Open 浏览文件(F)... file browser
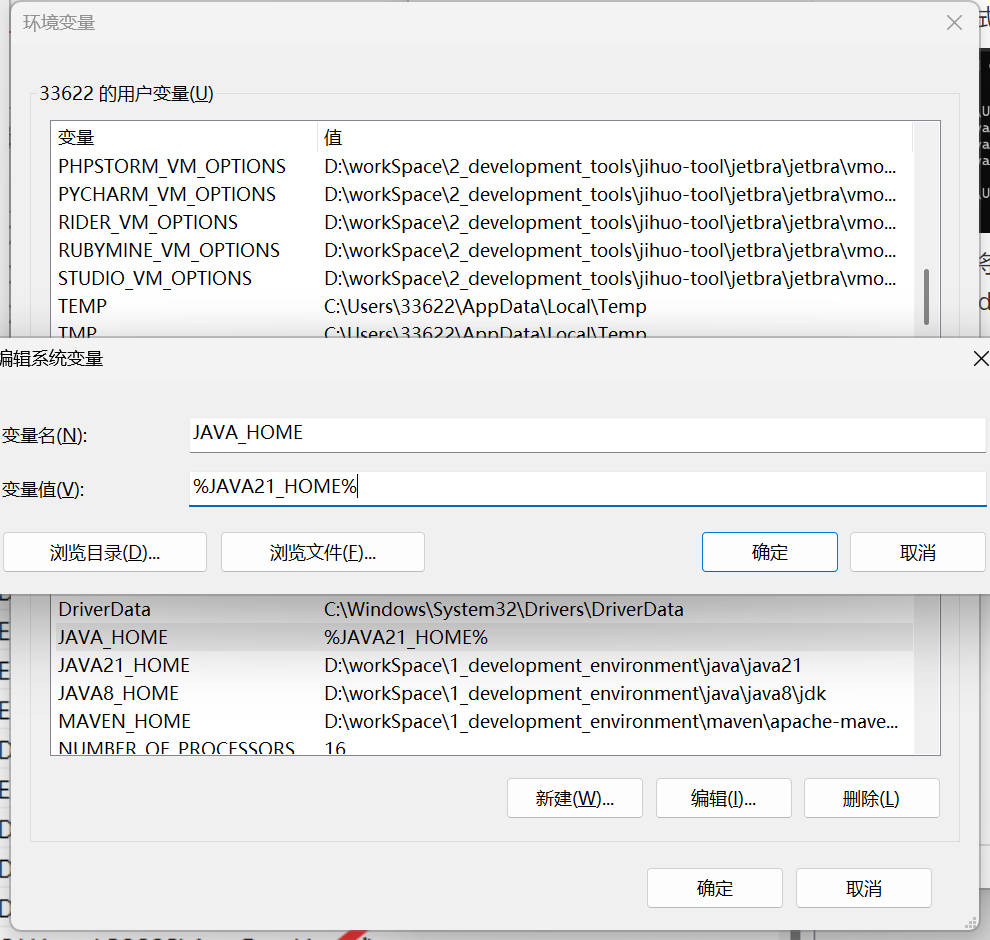 322,552
